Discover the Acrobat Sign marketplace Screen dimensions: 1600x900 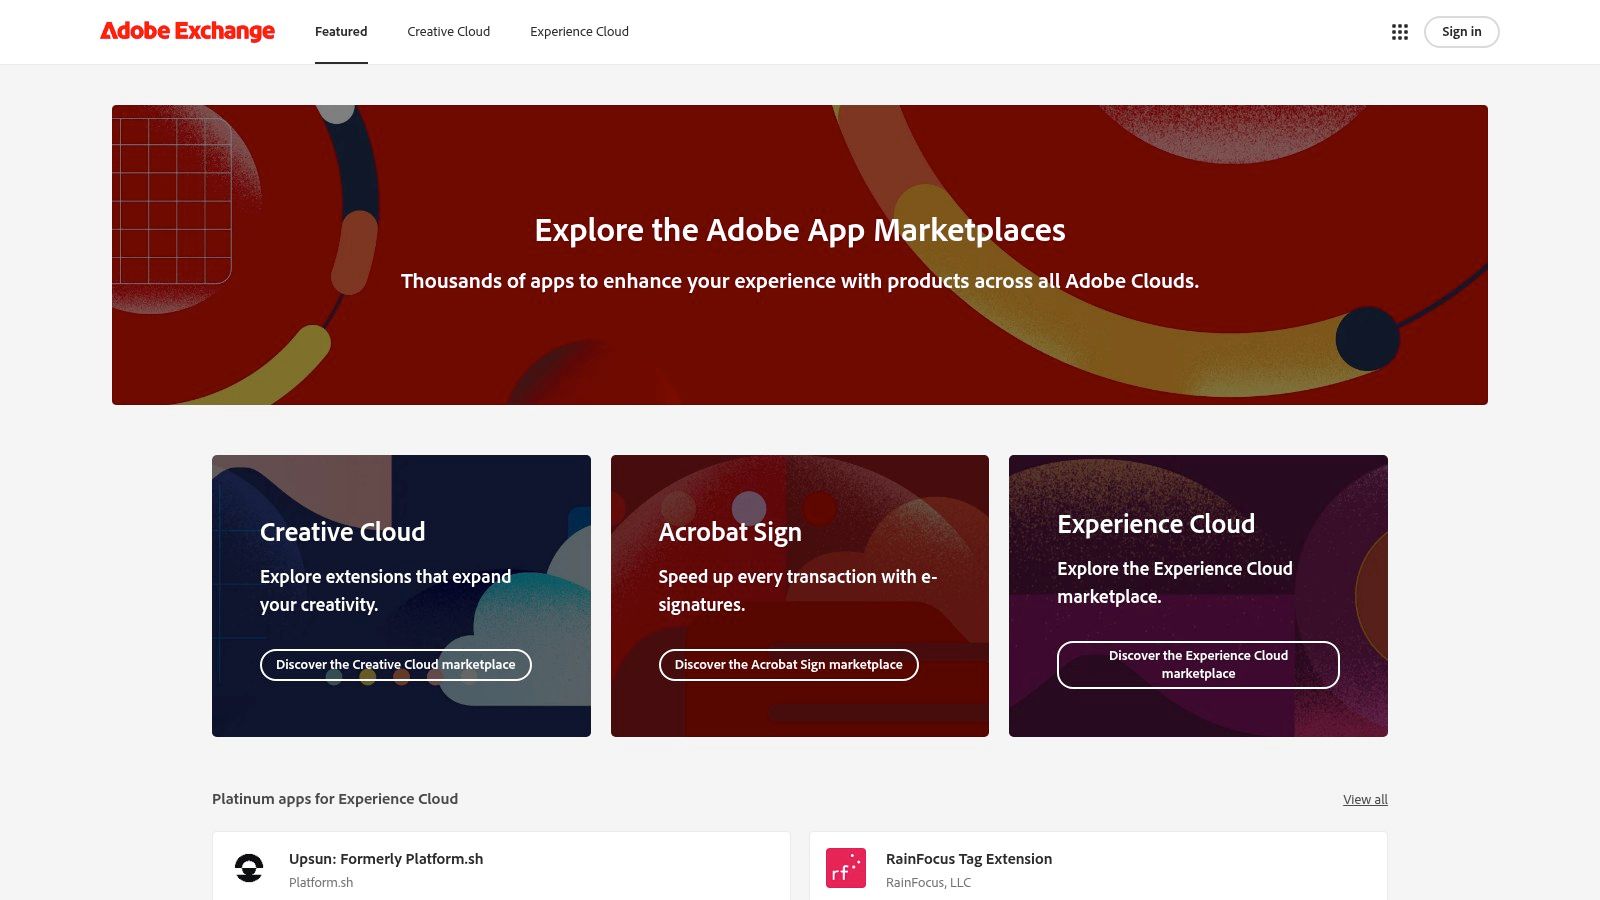click(x=788, y=664)
